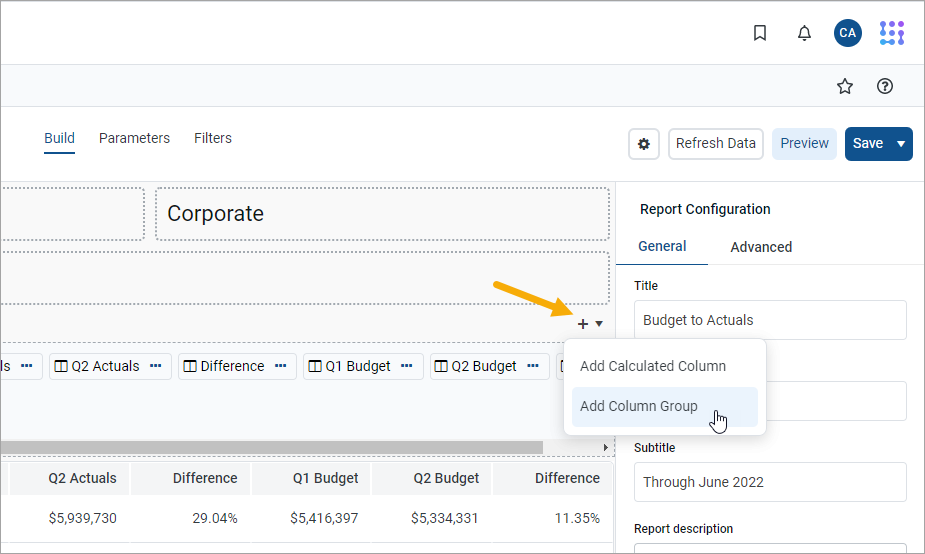Switch to the Parameters tab
The height and width of the screenshot is (554, 925).
(x=134, y=138)
